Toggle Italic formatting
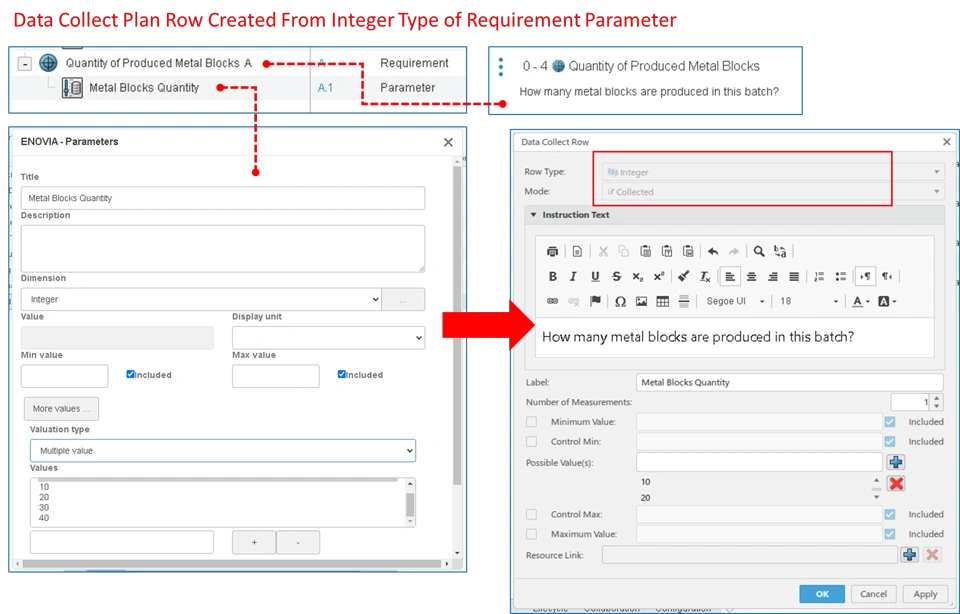This screenshot has width=960, height=614. 573,277
